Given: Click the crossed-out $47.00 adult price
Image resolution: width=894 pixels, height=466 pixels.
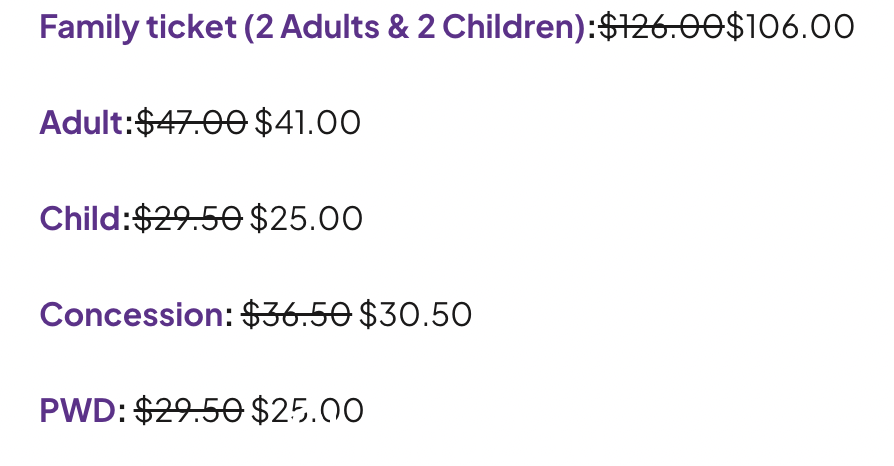Looking at the screenshot, I should 192,122.
